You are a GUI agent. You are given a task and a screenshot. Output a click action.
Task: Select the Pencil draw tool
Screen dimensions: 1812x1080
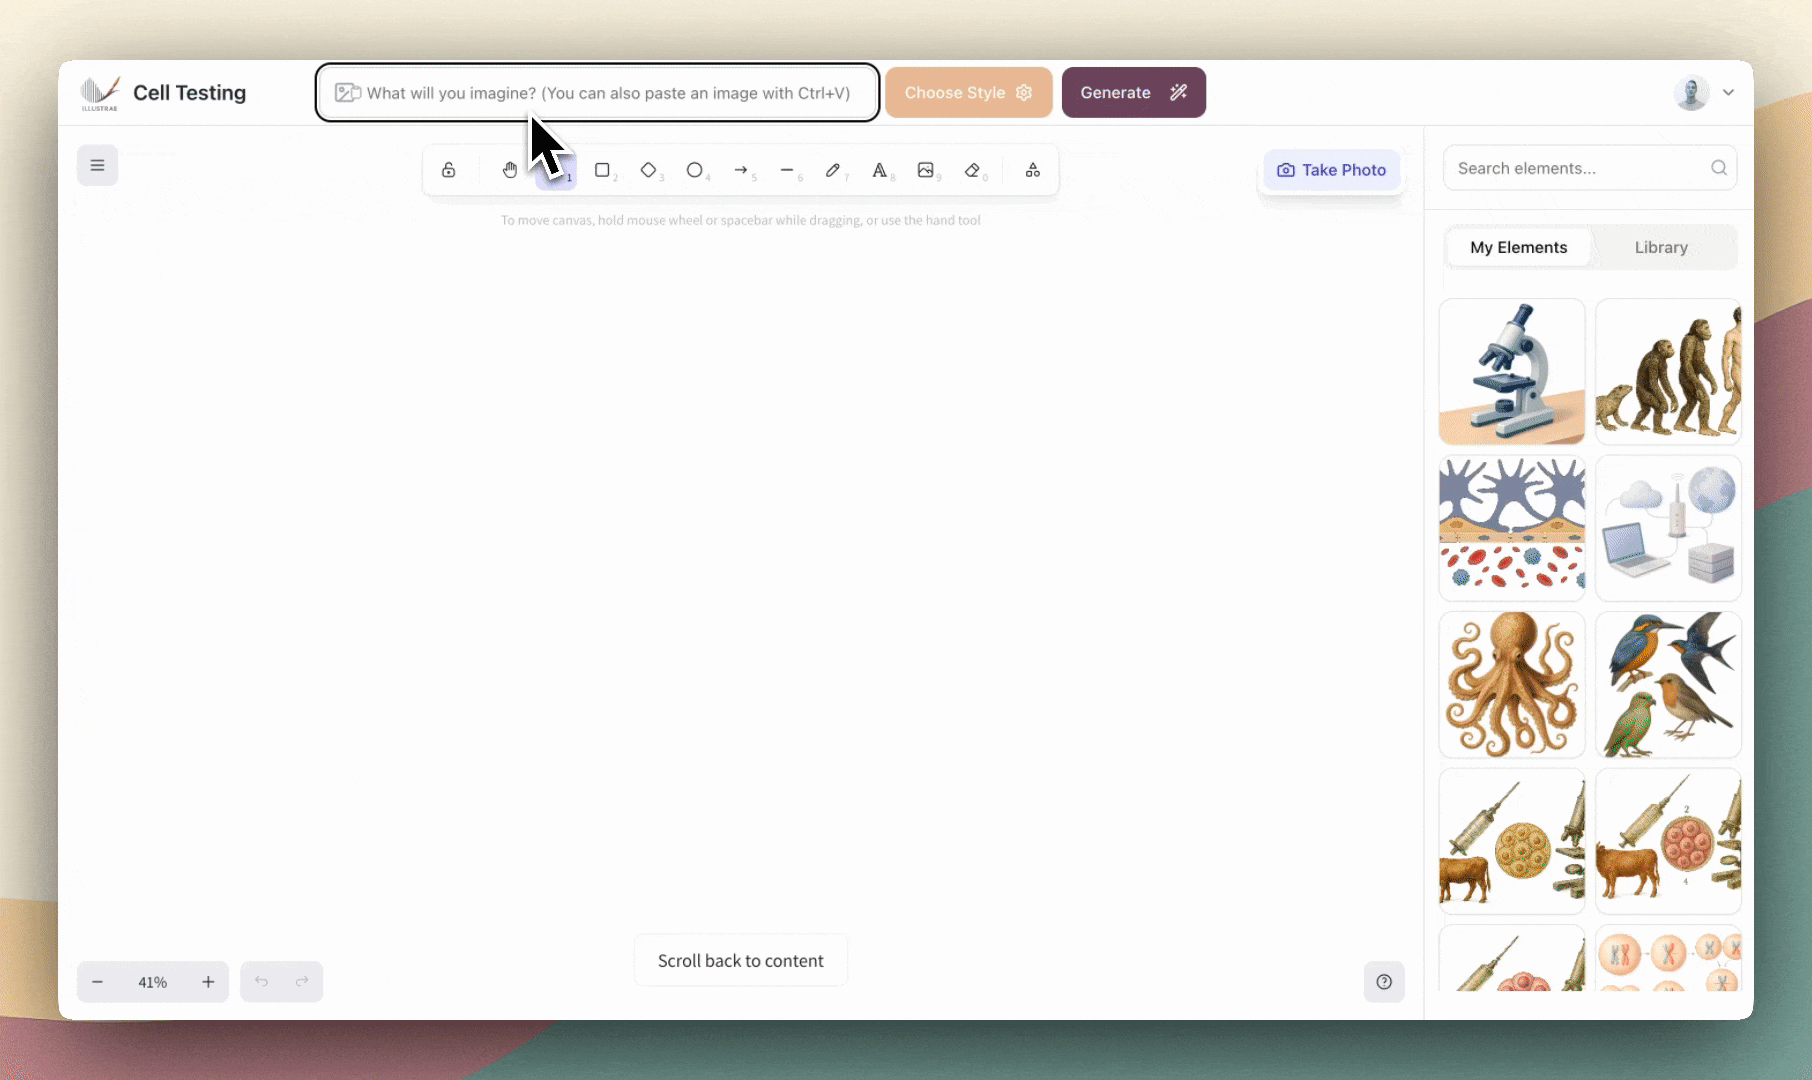(833, 170)
